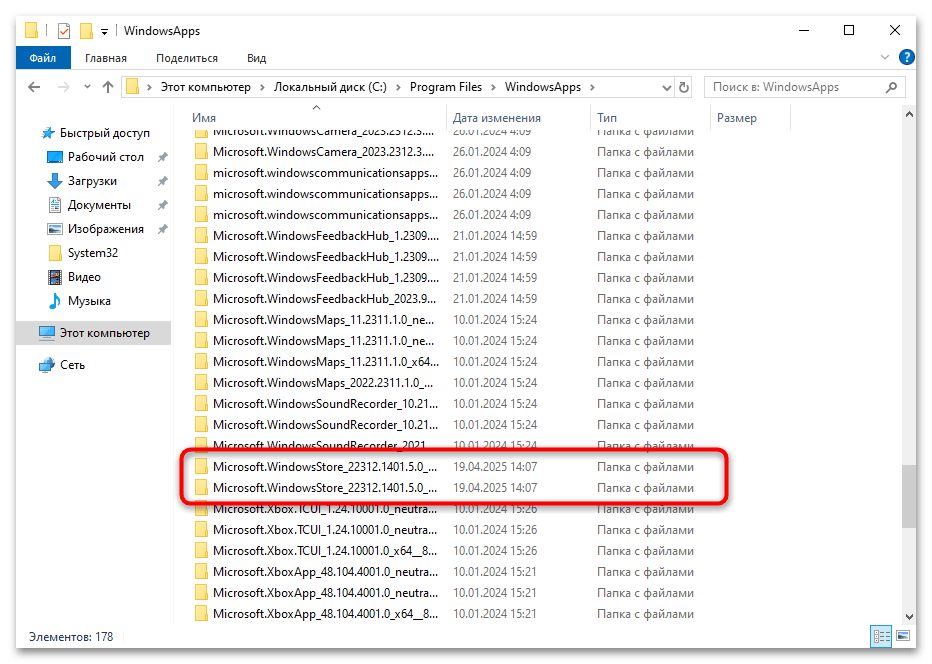This screenshot has height=664, width=932.
Task: Open Pictures (Изображения) in sidebar
Action: (x=95, y=229)
